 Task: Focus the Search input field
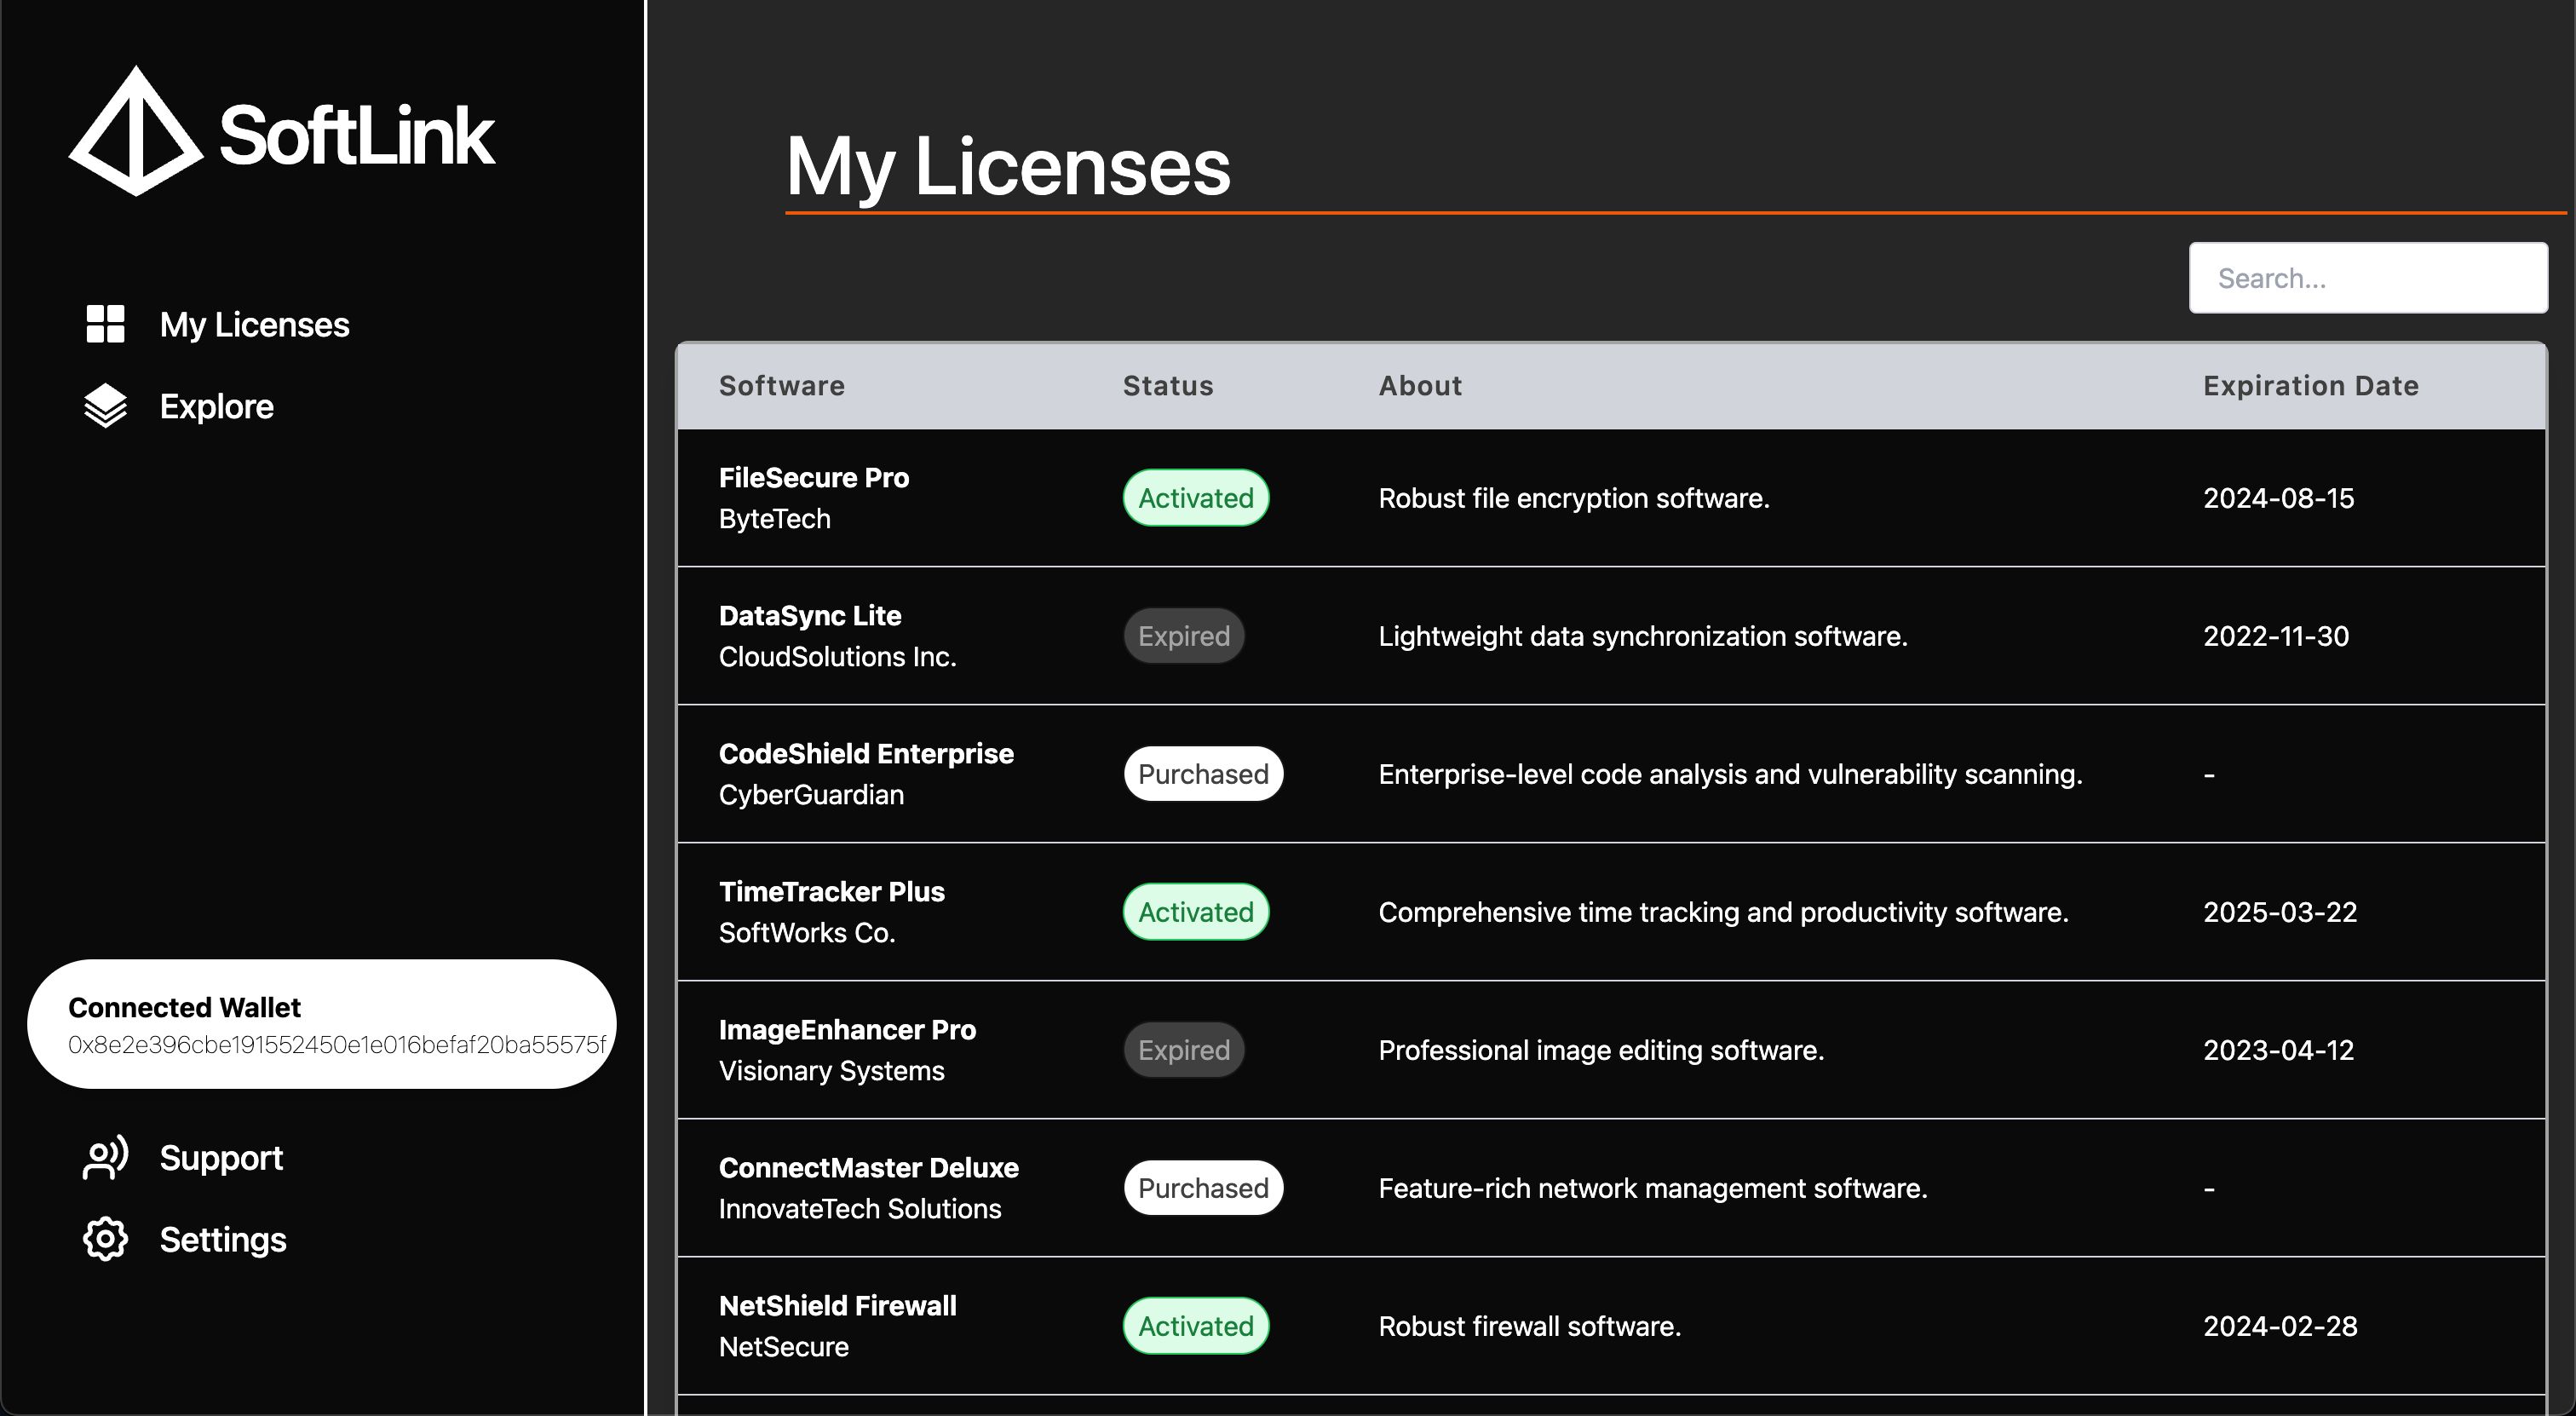(2368, 278)
